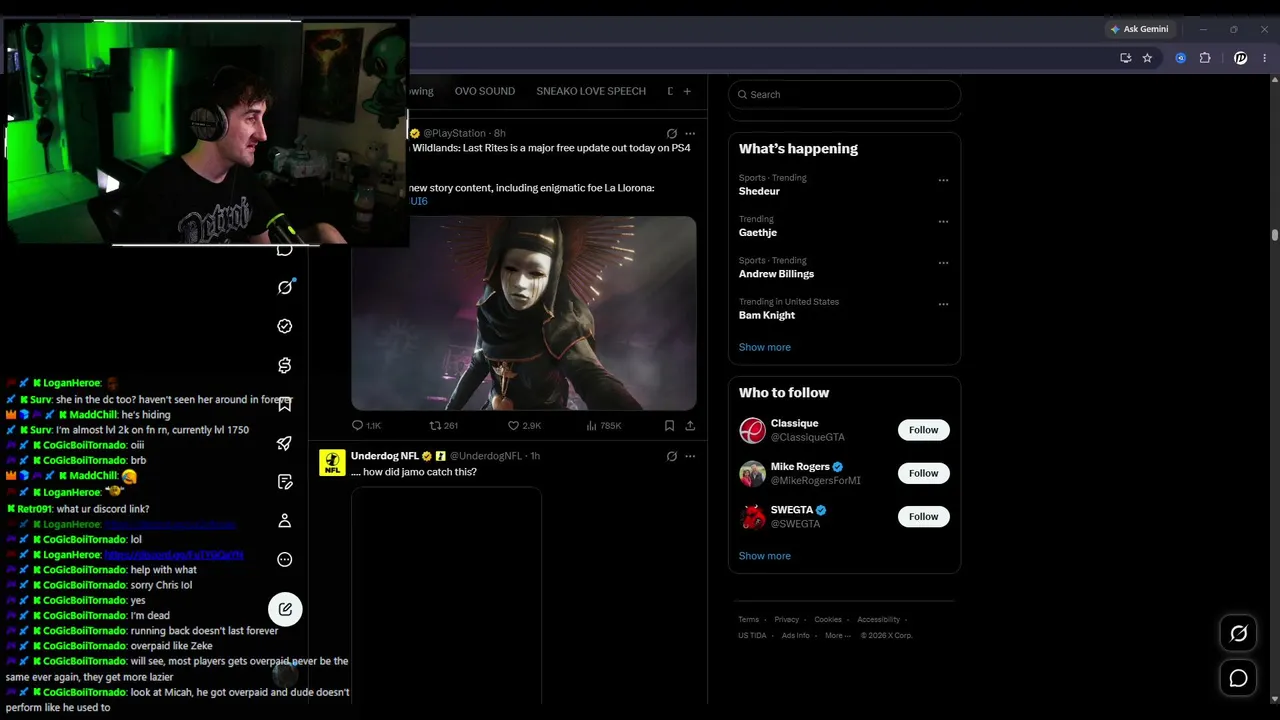Image resolution: width=1280 pixels, height=720 pixels.
Task: Open the Terms footer link
Action: tap(749, 620)
